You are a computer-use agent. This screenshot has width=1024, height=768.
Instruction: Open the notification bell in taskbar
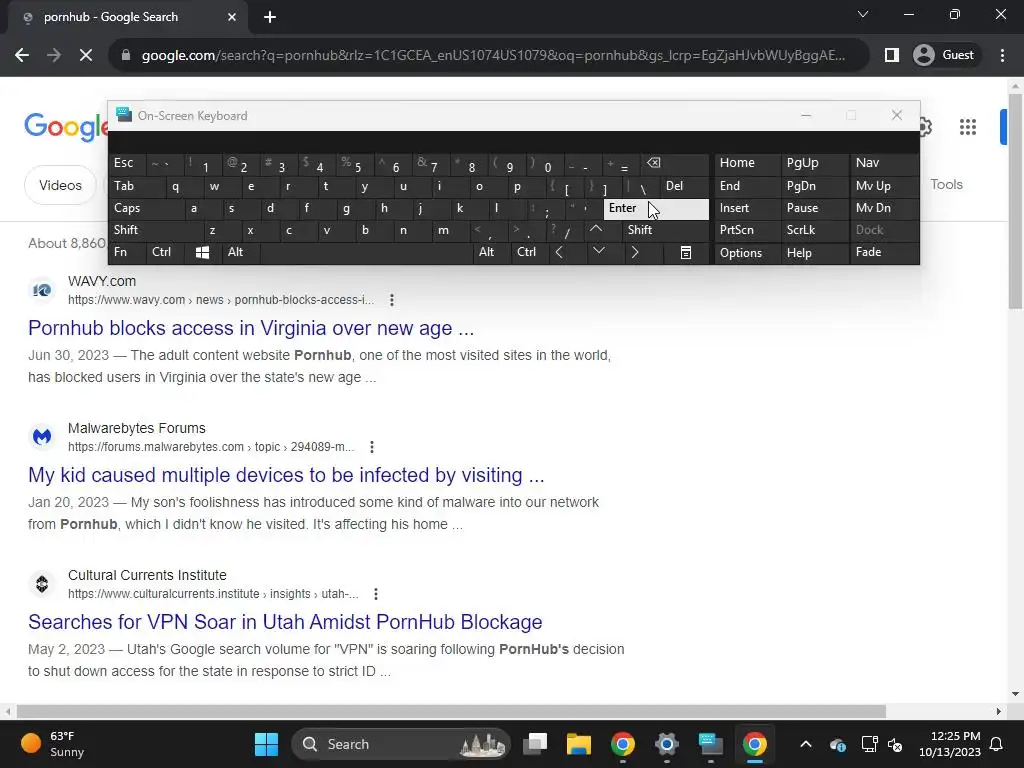pyautogui.click(x=997, y=744)
